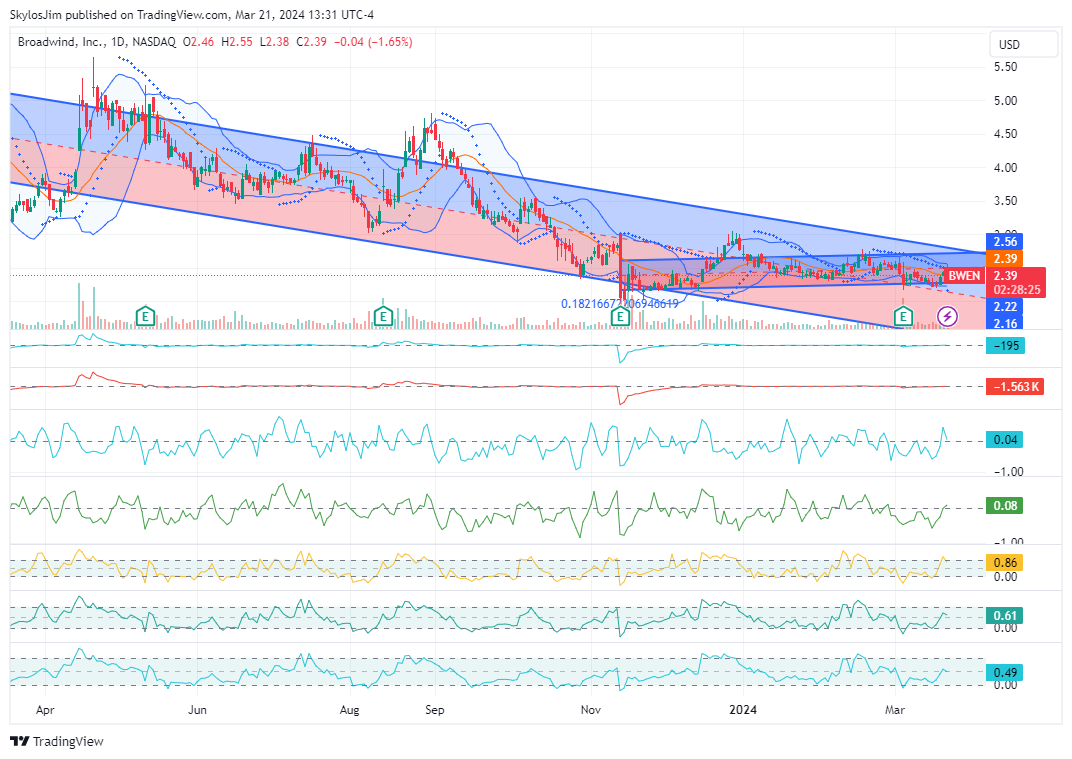Click the earnings E marker before June

pyautogui.click(x=145, y=317)
